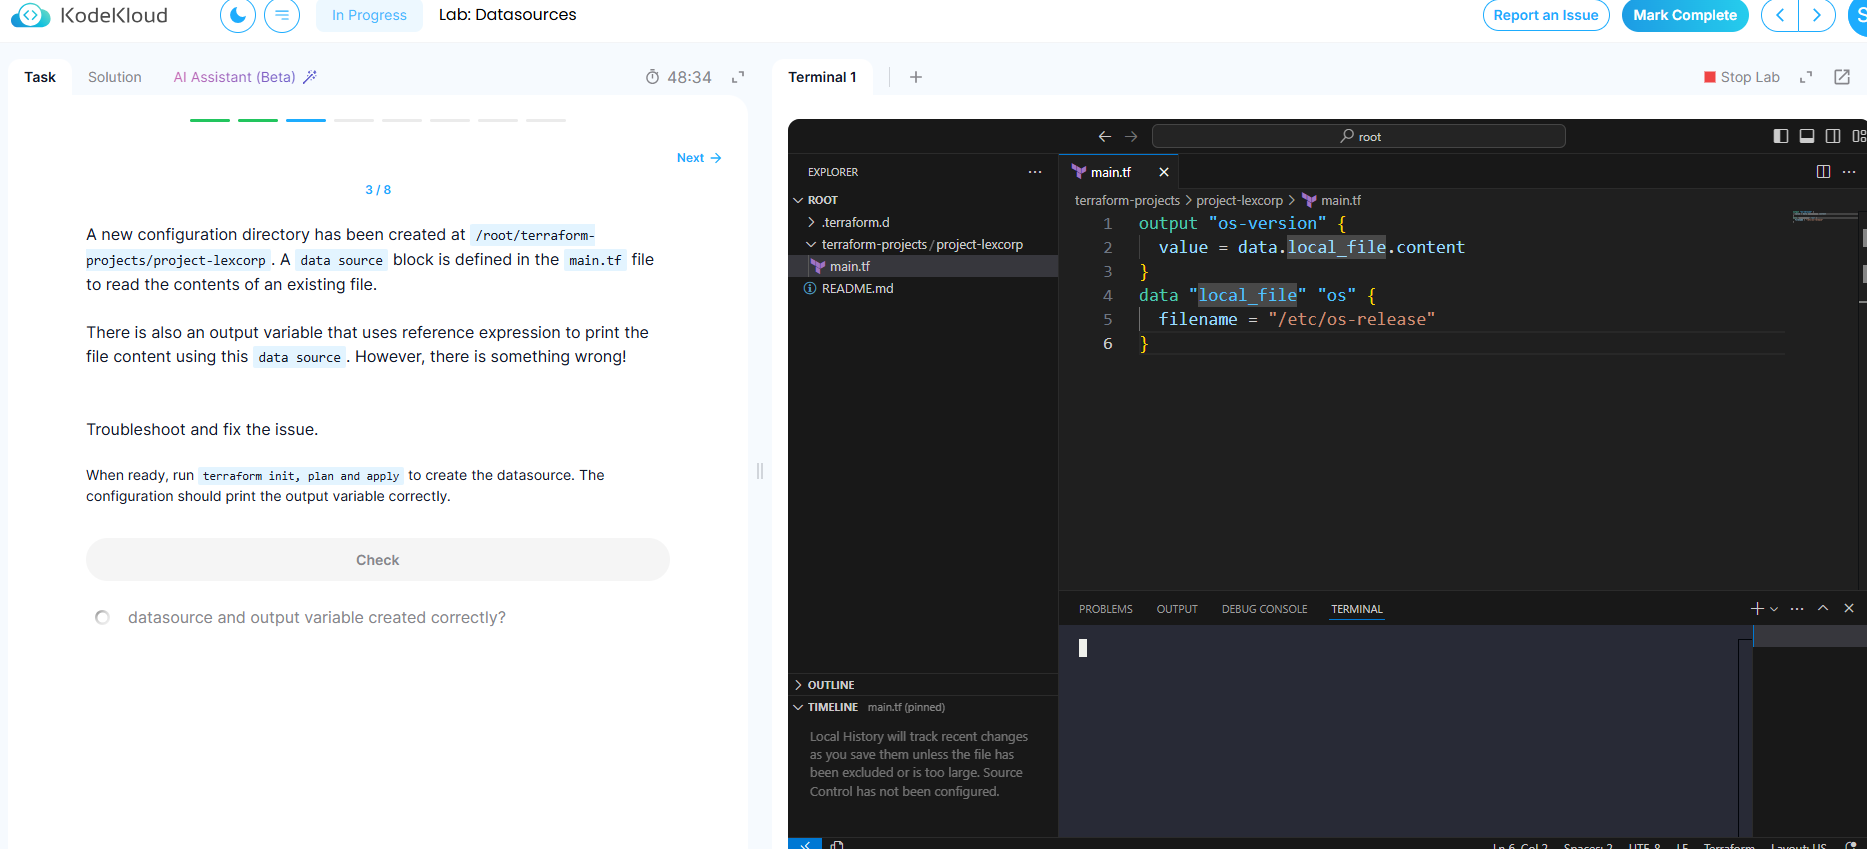Click "/etc/os-release" string in editor

click(1351, 319)
